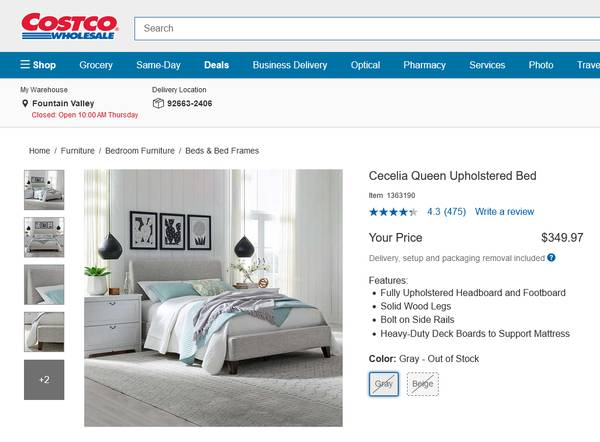Open the delivery info question mark icon
600x442 pixels.
coord(551,258)
